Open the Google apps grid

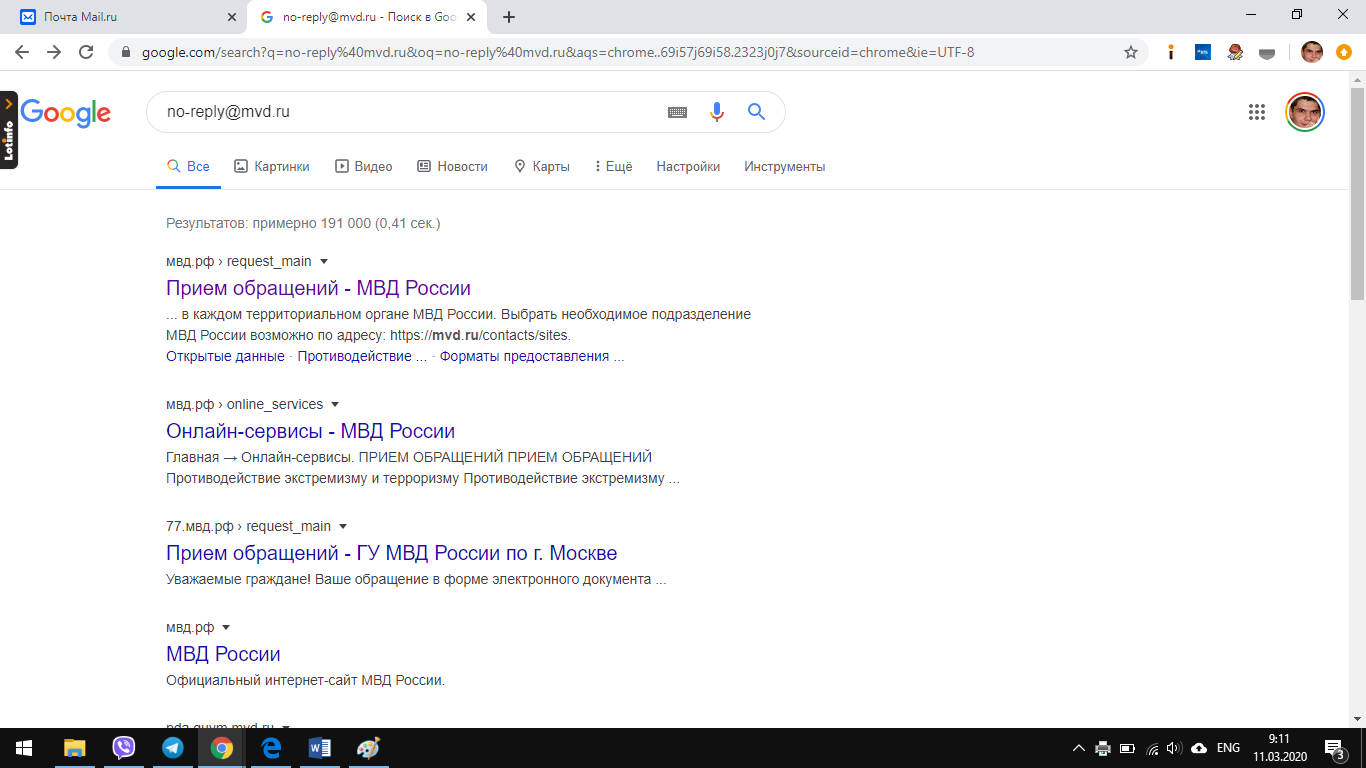pyautogui.click(x=1257, y=112)
